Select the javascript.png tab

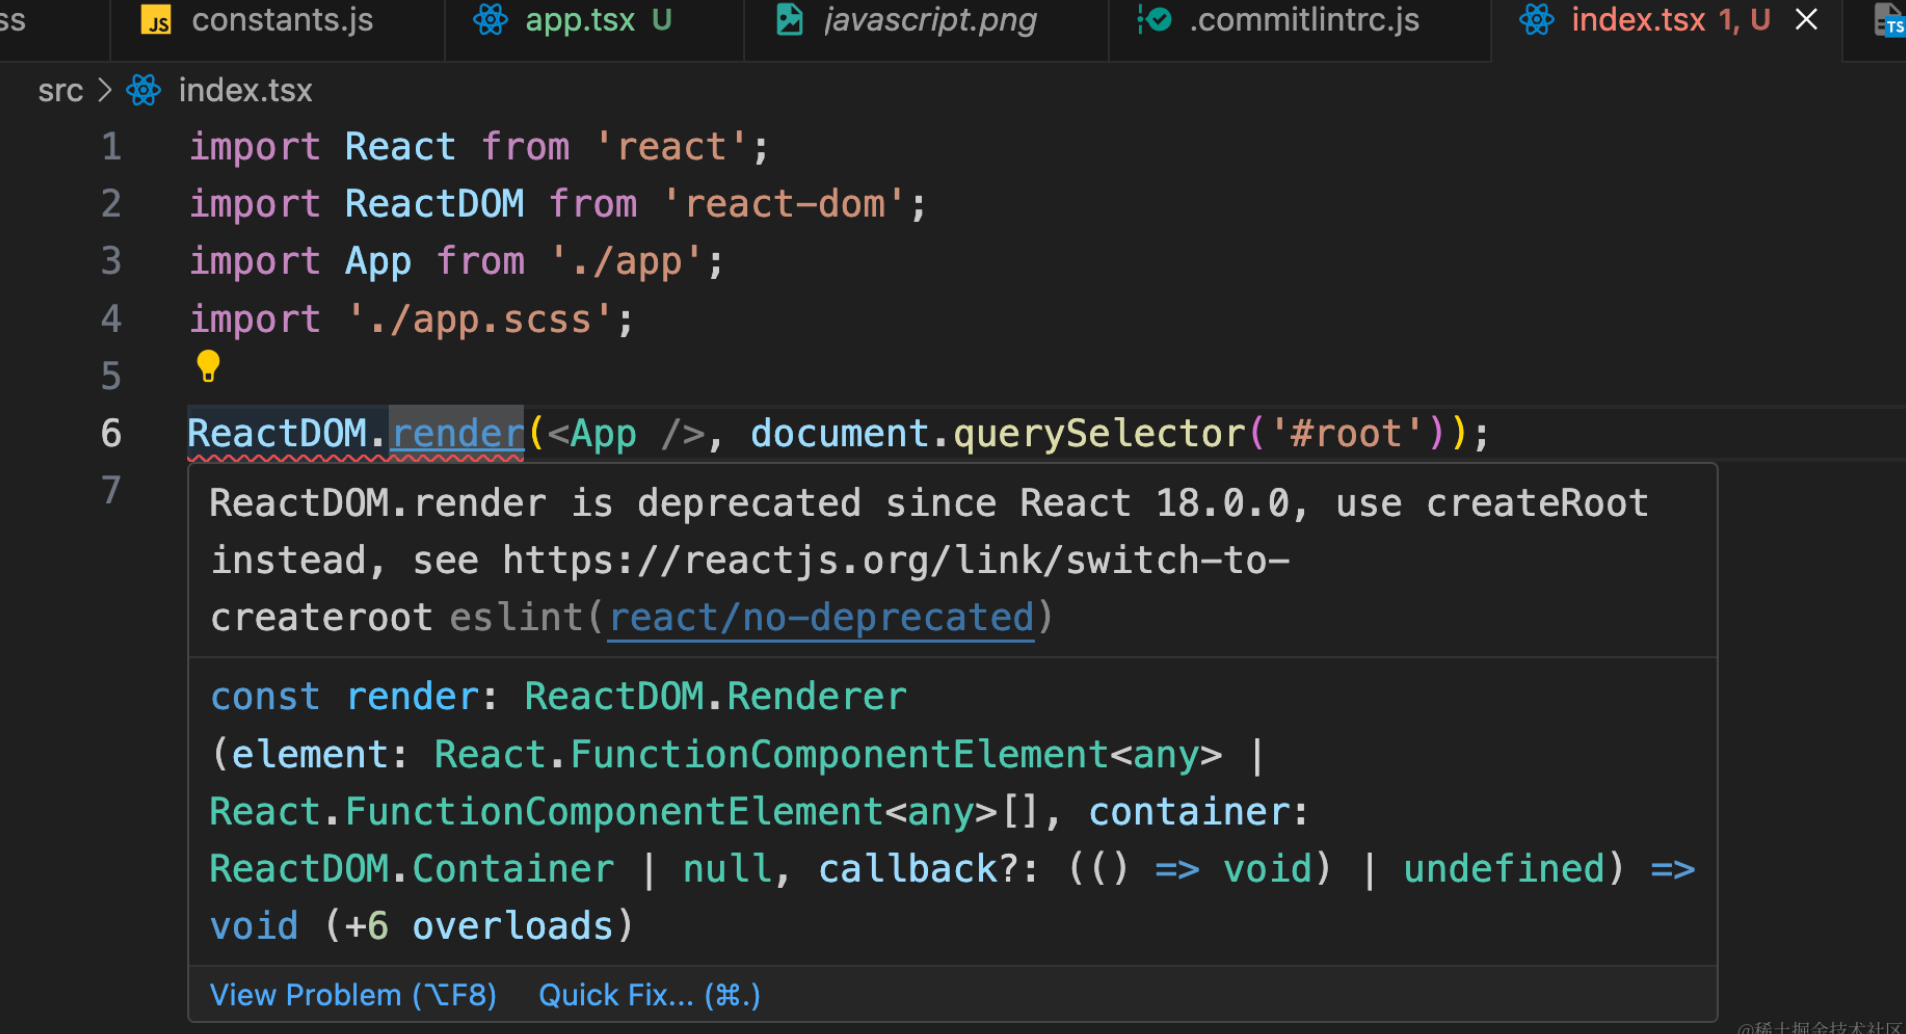click(x=926, y=20)
